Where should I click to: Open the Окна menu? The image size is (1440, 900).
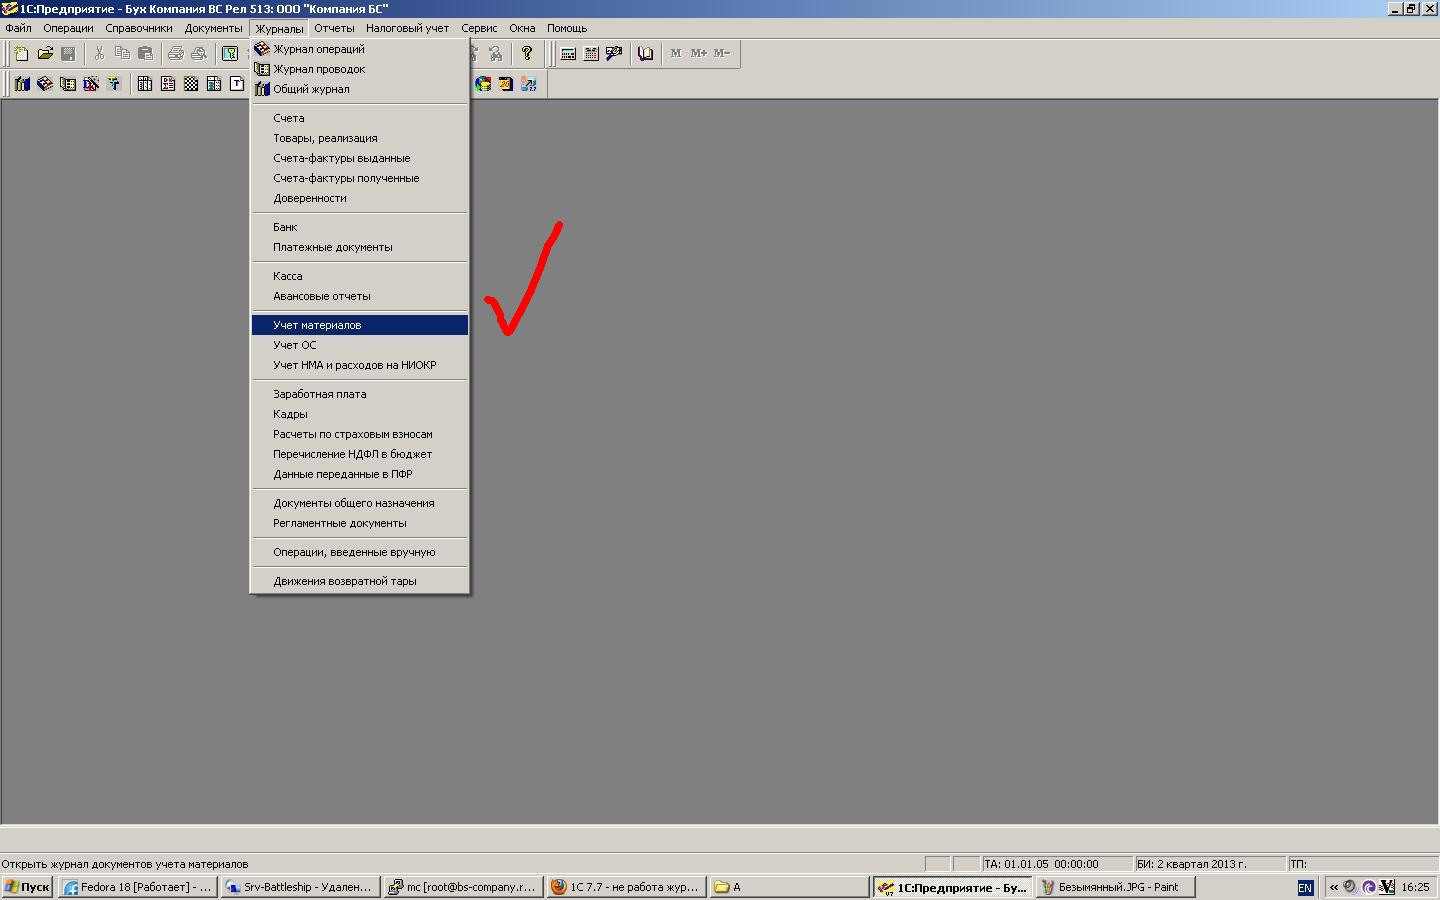[x=522, y=28]
